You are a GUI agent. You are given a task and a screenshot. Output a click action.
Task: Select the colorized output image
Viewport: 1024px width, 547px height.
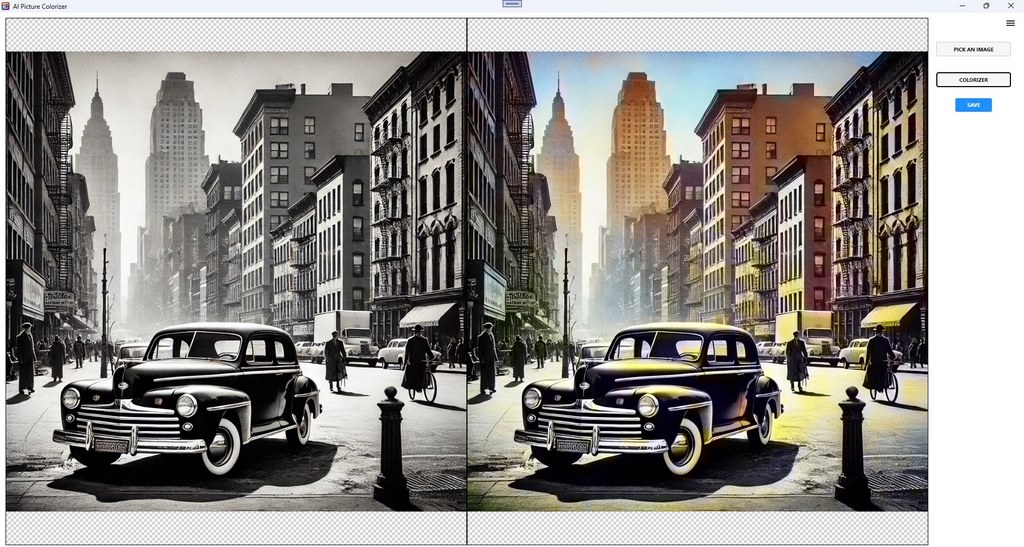[697, 280]
